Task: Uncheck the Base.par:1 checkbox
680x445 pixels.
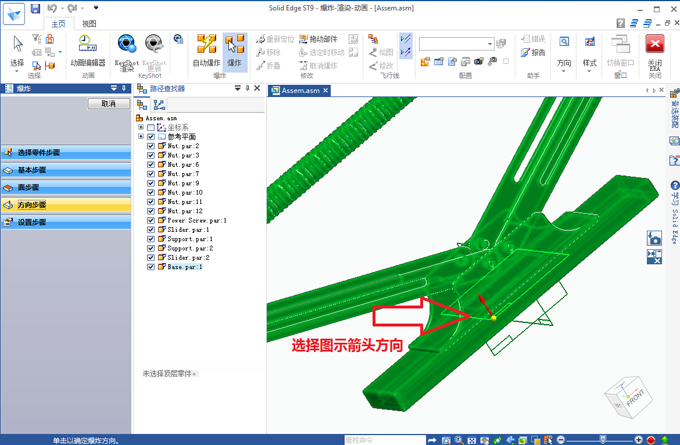Action: tap(151, 267)
